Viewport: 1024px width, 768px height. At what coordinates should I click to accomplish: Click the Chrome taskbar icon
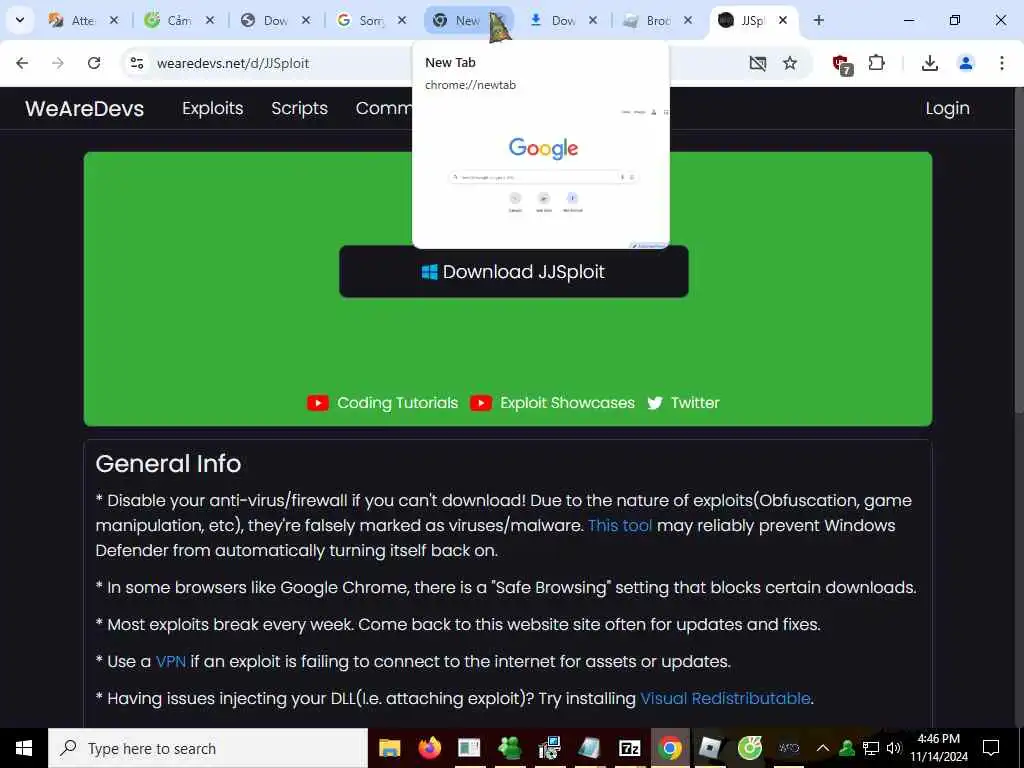point(669,748)
